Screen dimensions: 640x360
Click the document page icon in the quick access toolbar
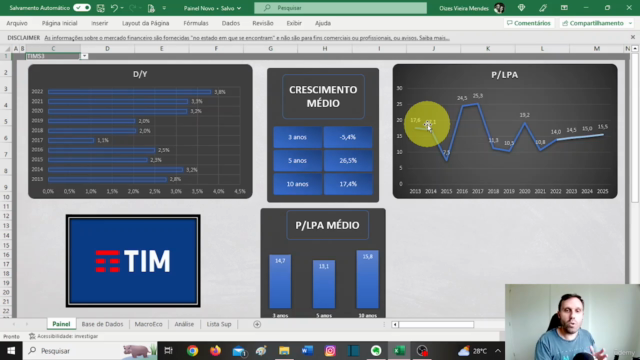(151, 8)
